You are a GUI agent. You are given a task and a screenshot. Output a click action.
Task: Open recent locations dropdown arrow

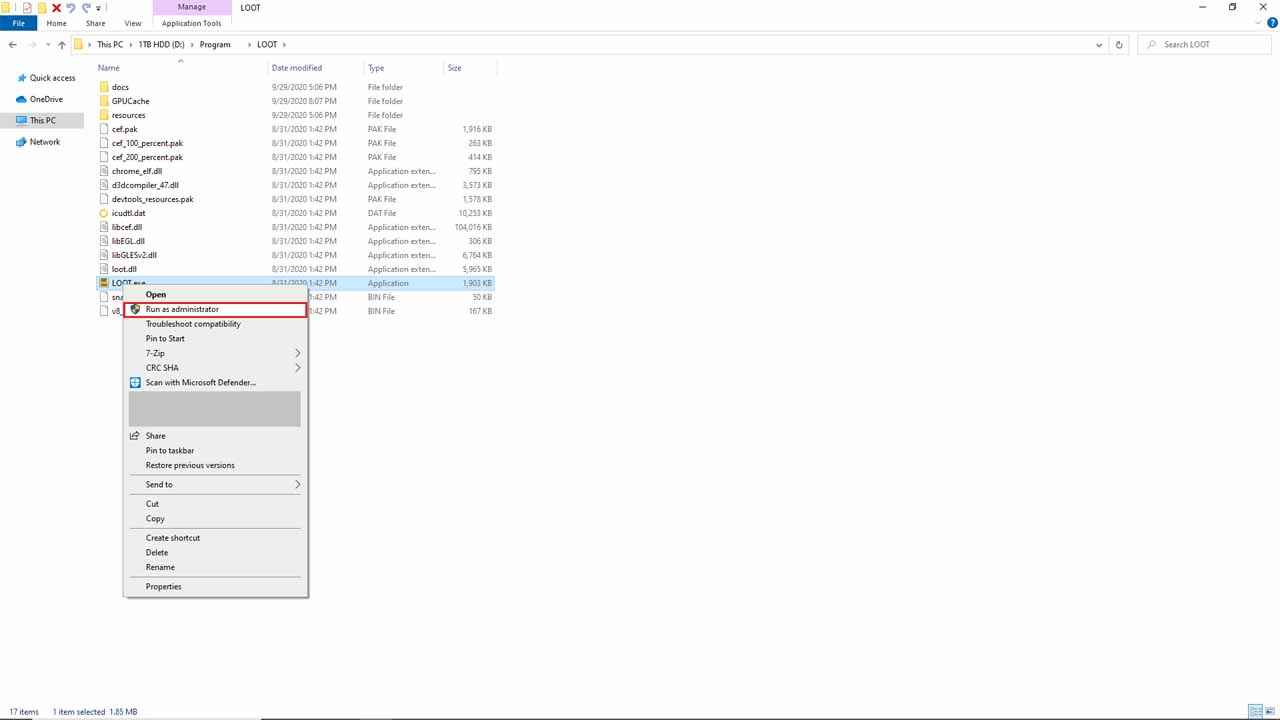[47, 44]
